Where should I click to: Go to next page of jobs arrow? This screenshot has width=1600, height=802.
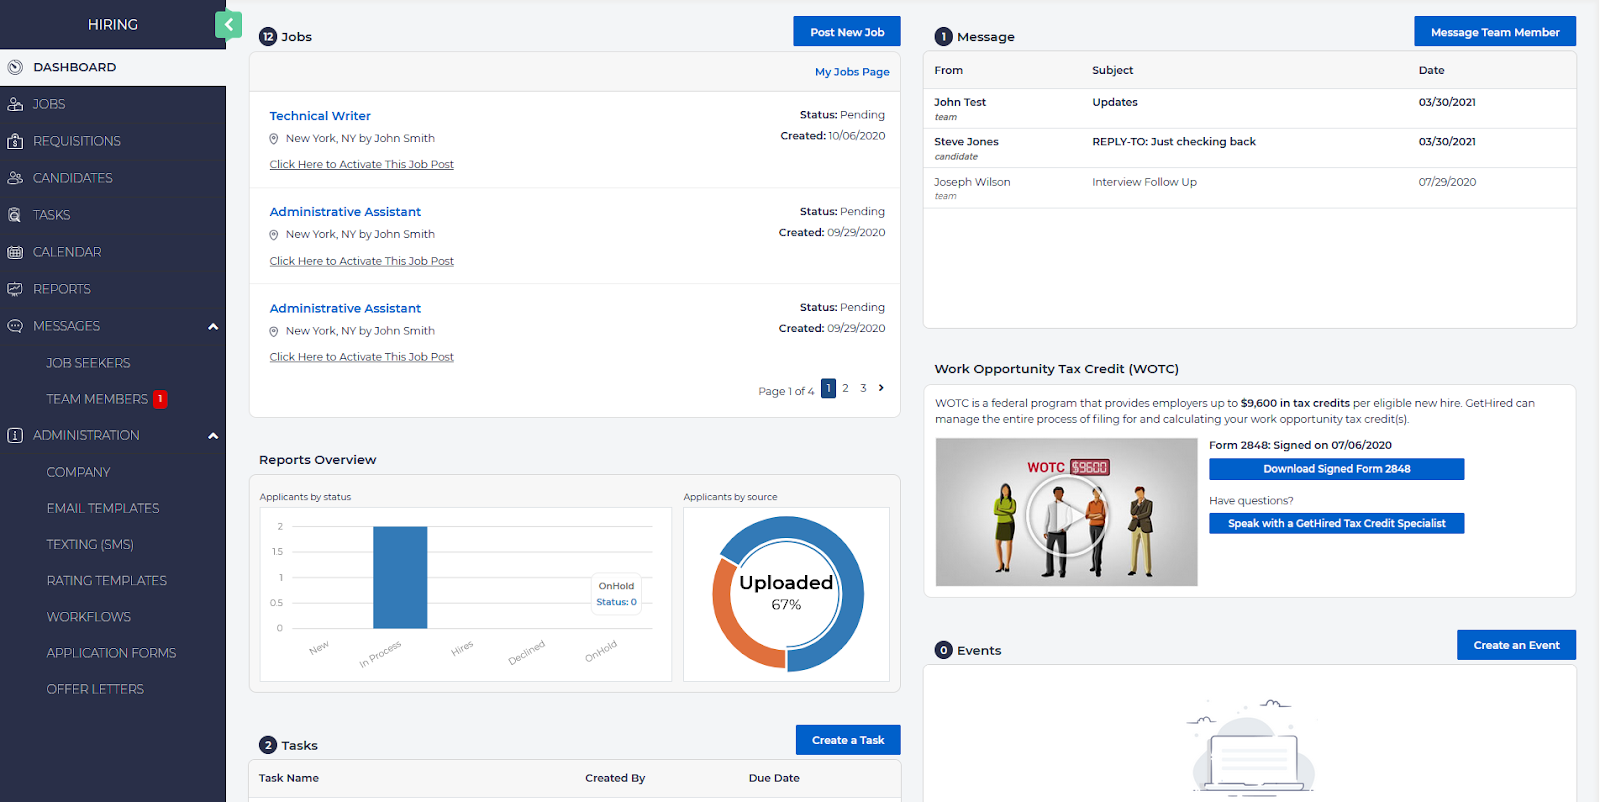(881, 388)
